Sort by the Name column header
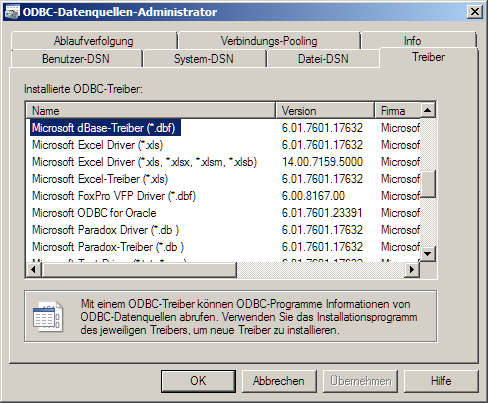The width and height of the screenshot is (488, 403). click(x=151, y=111)
